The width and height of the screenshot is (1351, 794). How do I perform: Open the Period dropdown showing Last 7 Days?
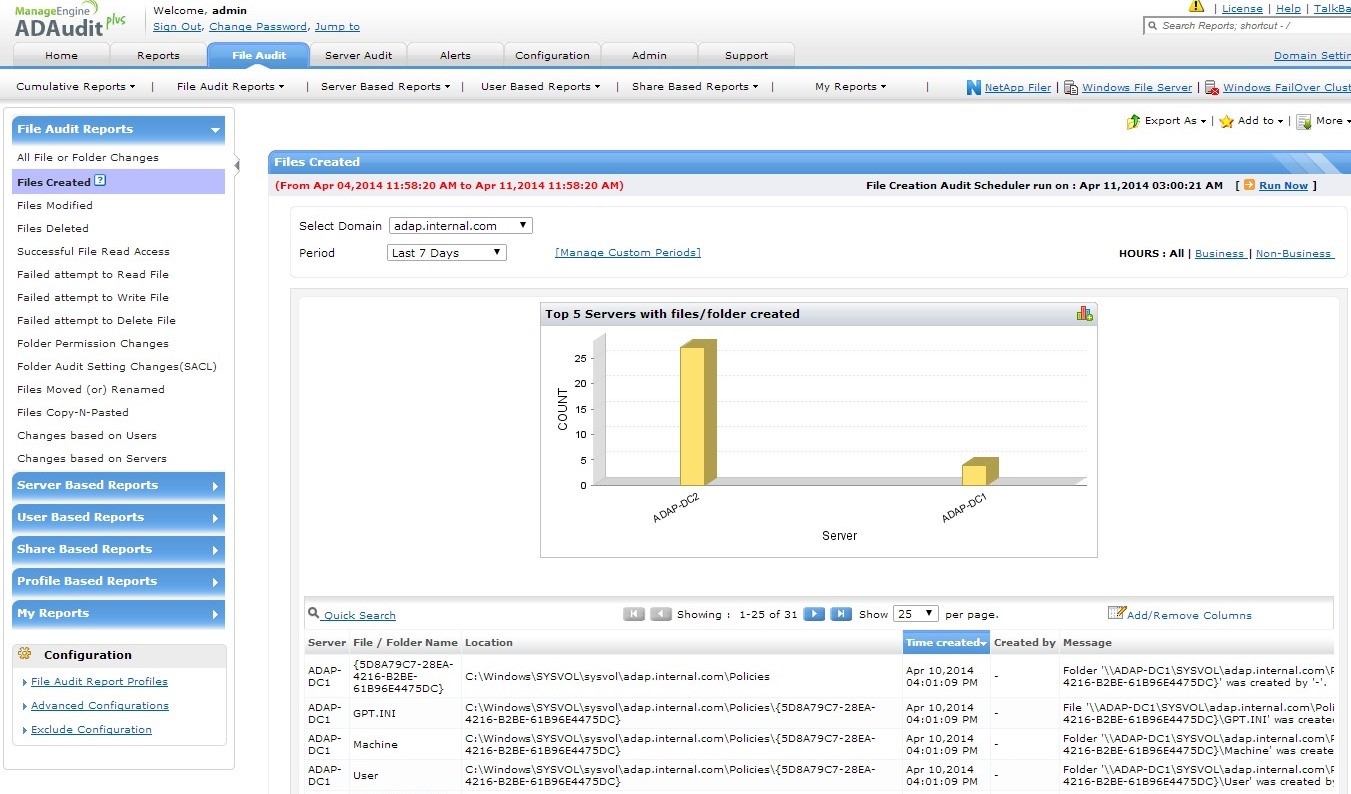pyautogui.click(x=447, y=253)
